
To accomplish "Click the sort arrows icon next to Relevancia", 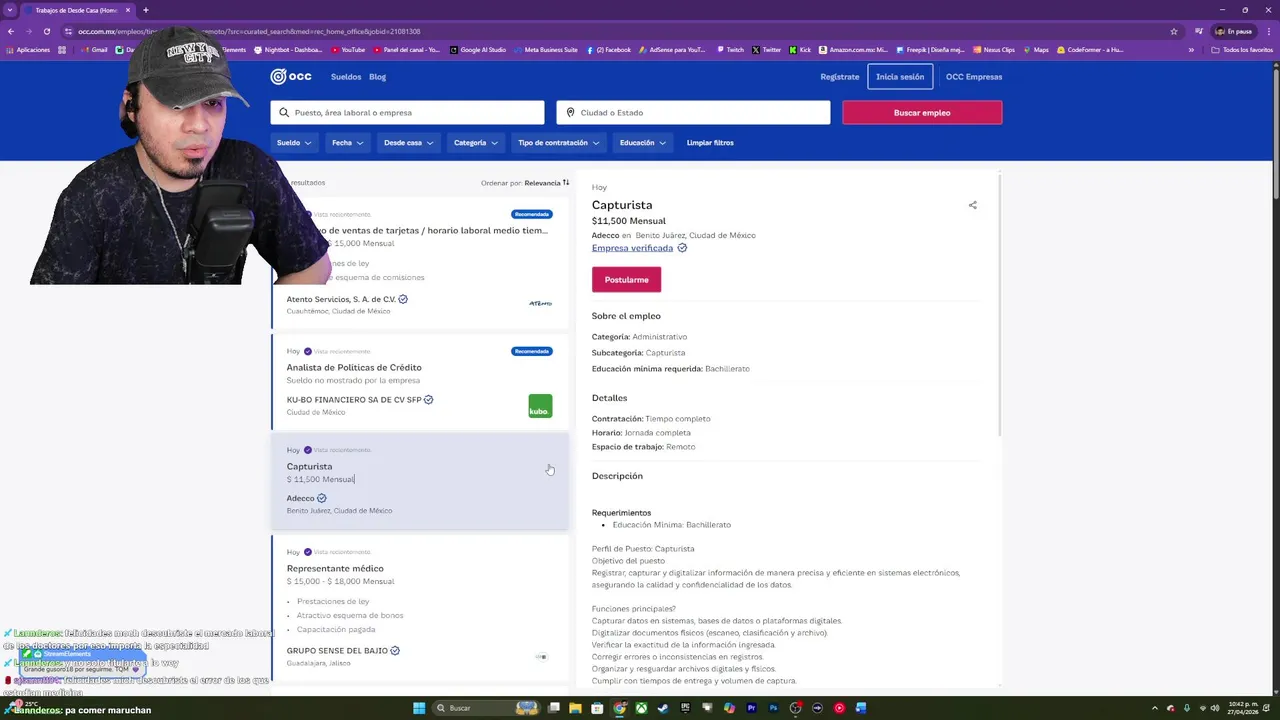I will click(x=566, y=183).
